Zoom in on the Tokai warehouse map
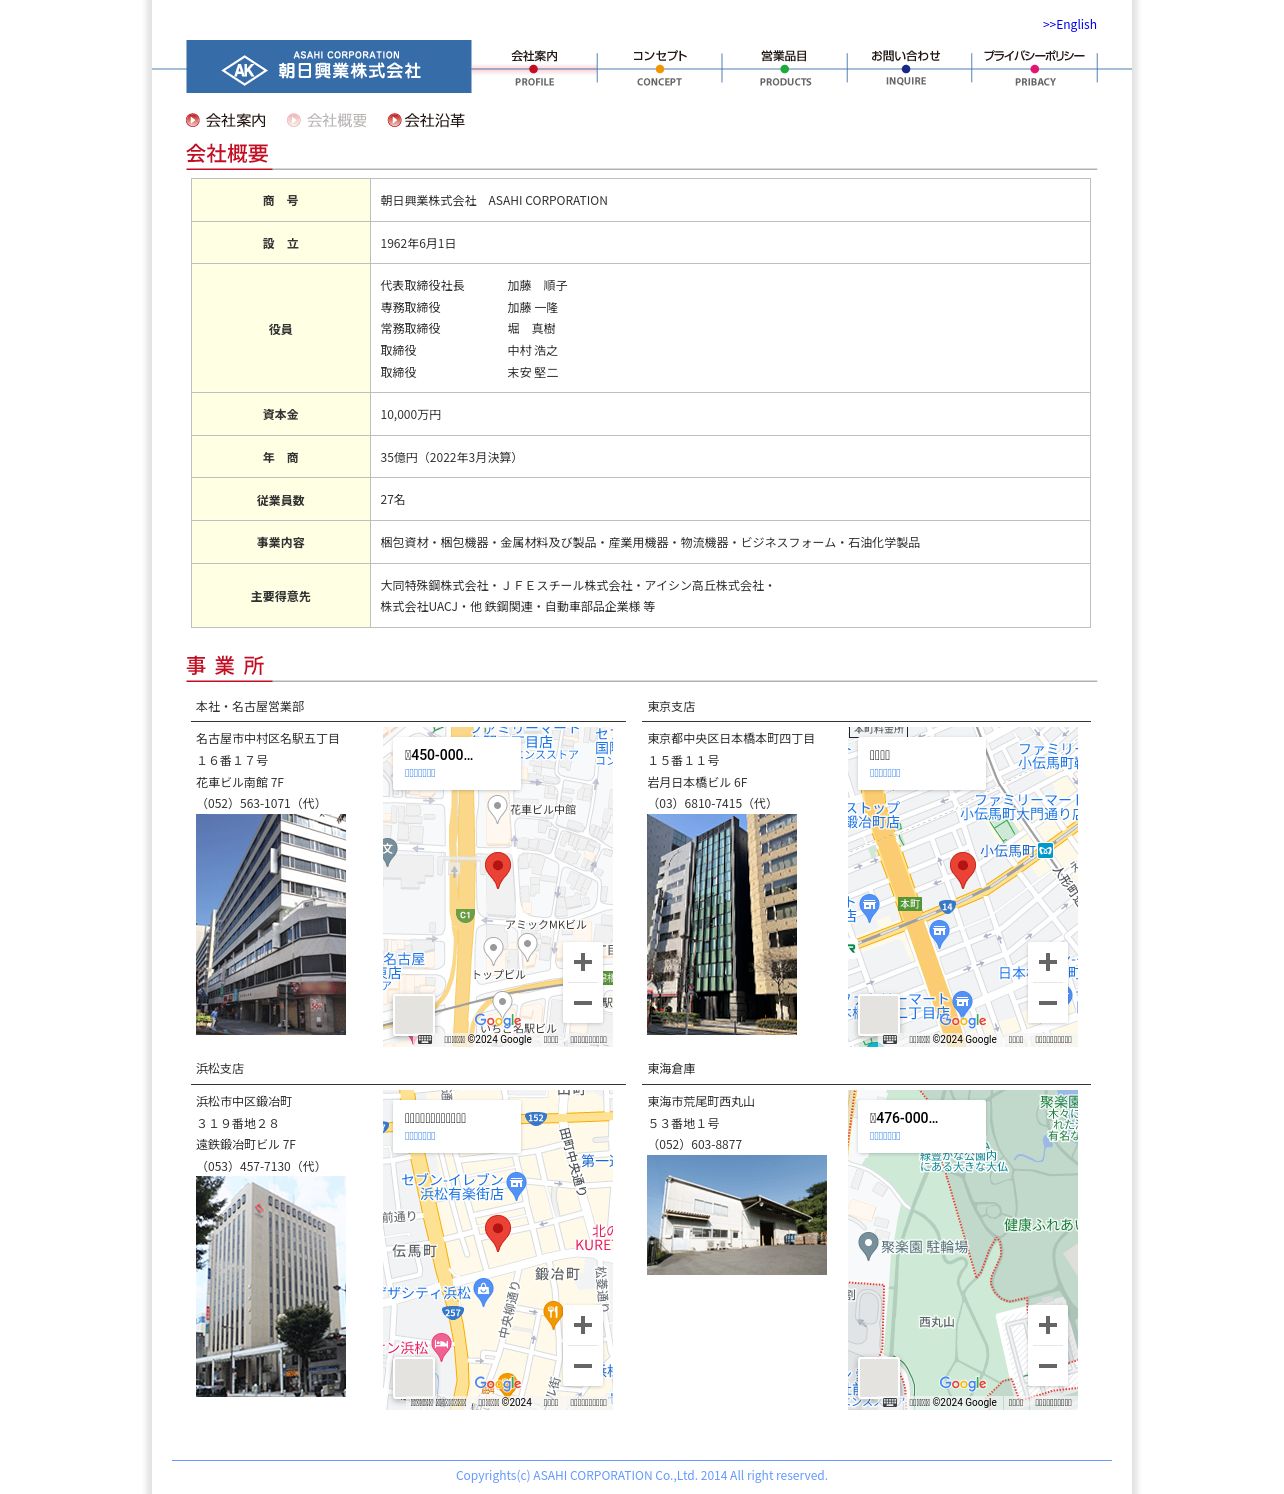1284x1494 pixels. coord(1048,1325)
